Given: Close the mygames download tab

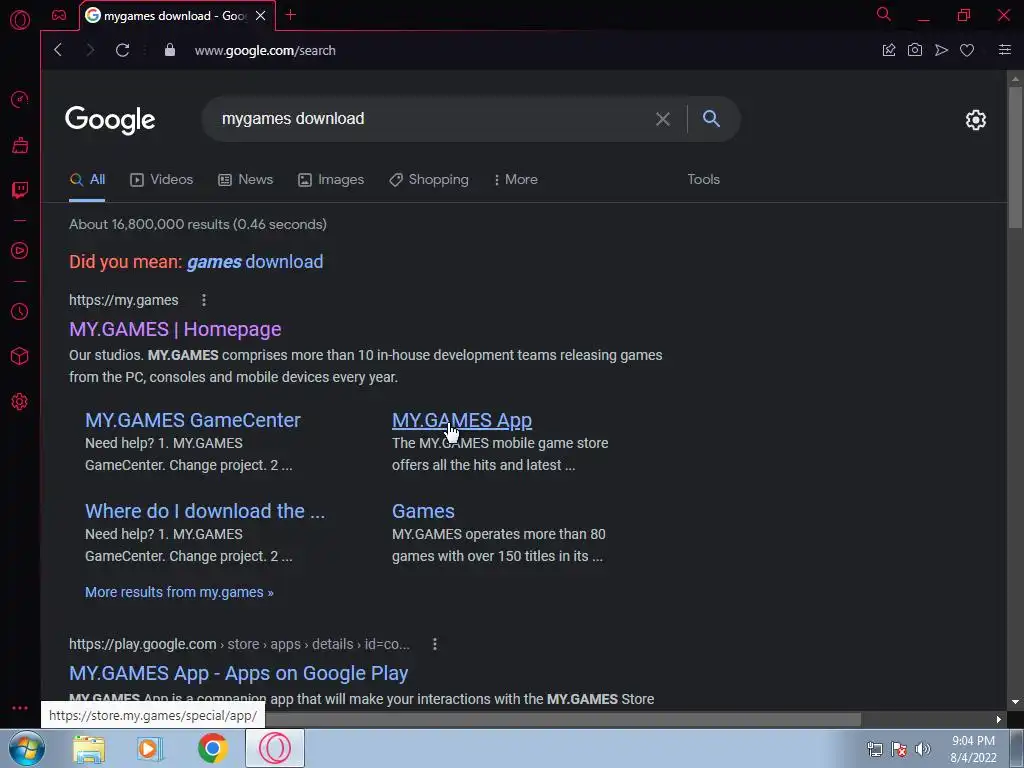Looking at the screenshot, I should [x=261, y=16].
